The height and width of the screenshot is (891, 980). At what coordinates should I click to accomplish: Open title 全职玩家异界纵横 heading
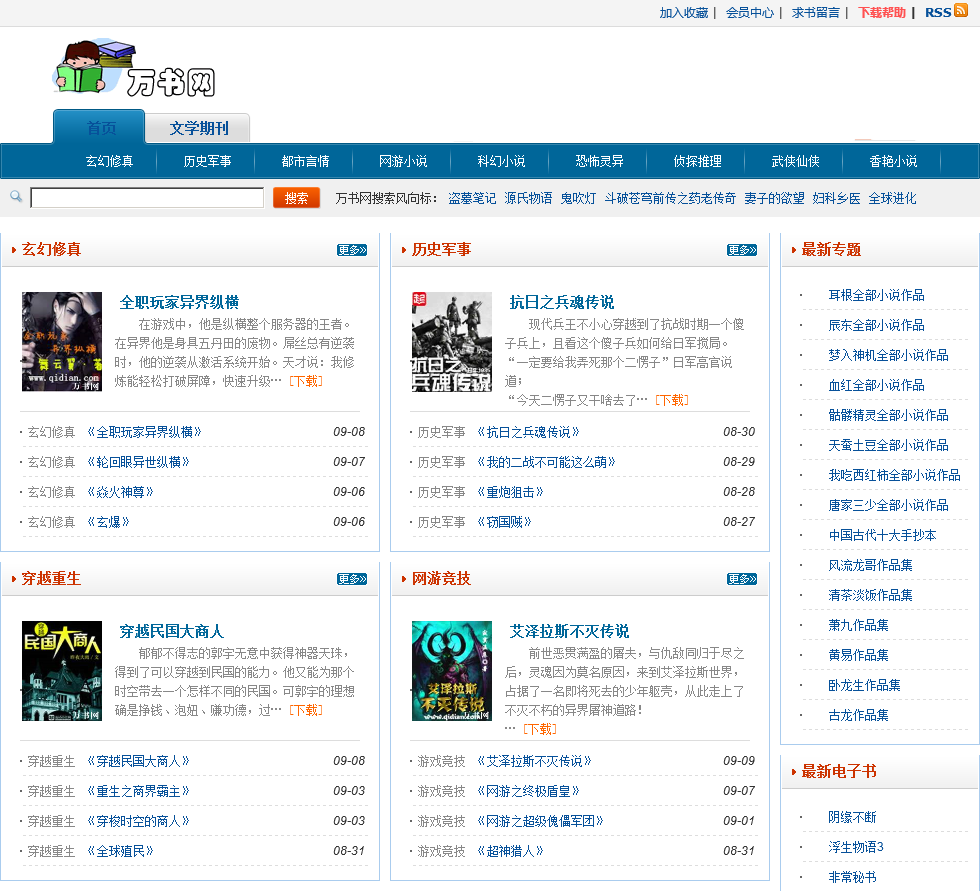pos(179,302)
